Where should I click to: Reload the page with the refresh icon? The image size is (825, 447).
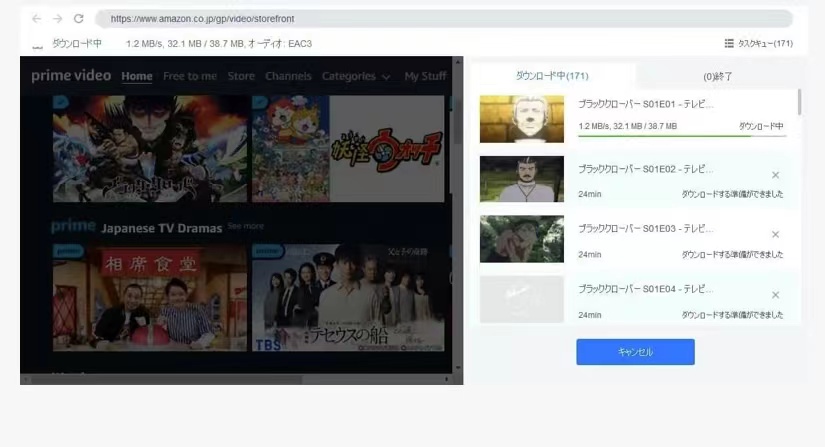pos(78,18)
